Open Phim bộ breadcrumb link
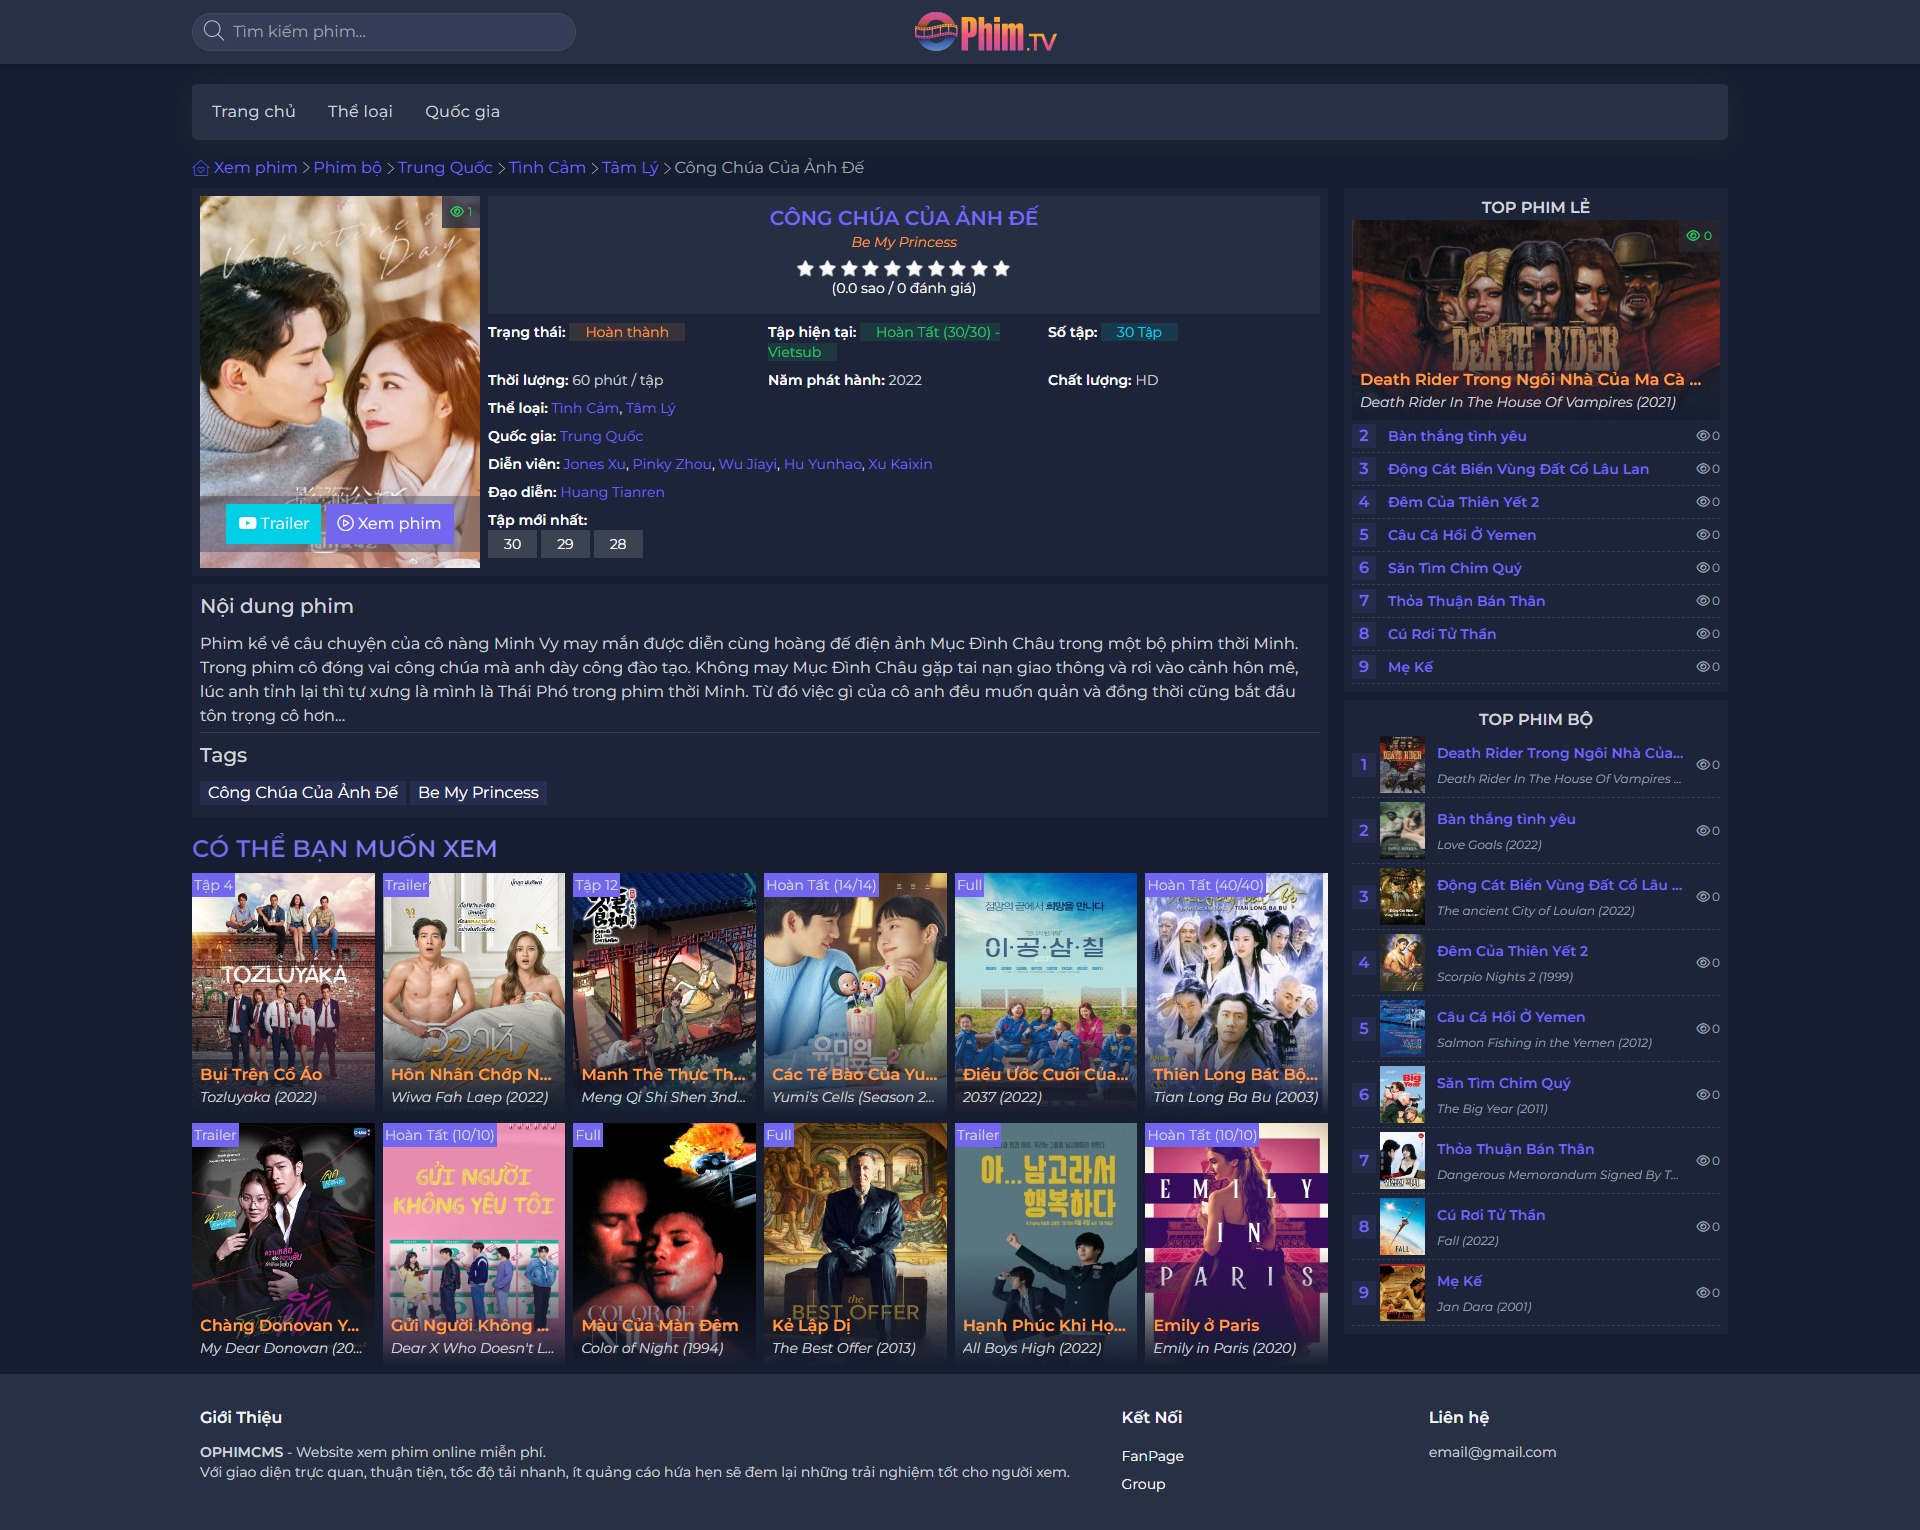Viewport: 1920px width, 1530px height. click(348, 168)
